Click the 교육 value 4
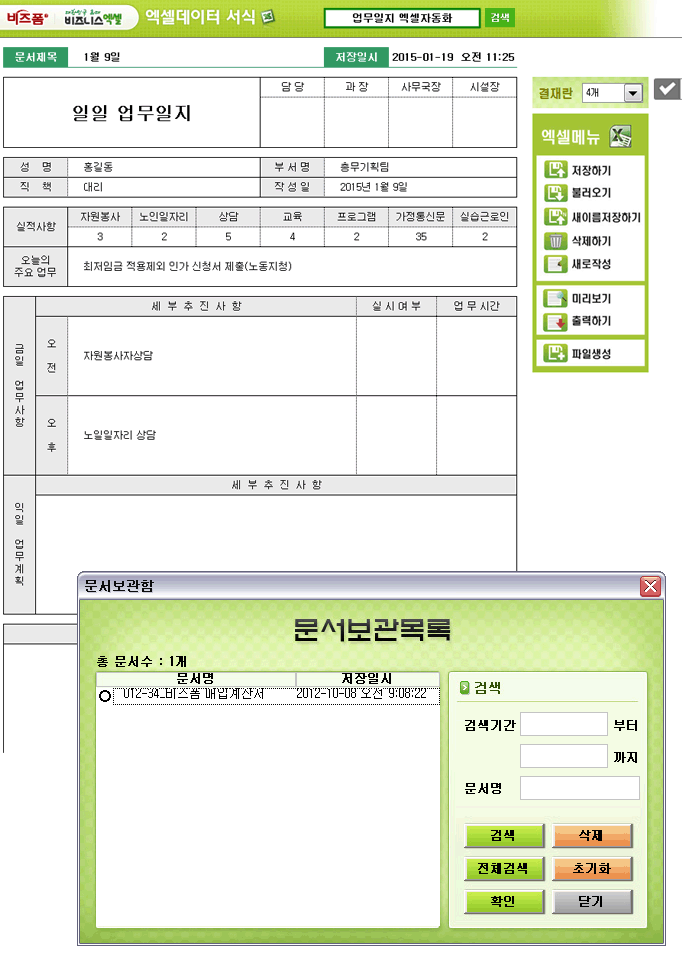The width and height of the screenshot is (682, 962). pyautogui.click(x=293, y=236)
